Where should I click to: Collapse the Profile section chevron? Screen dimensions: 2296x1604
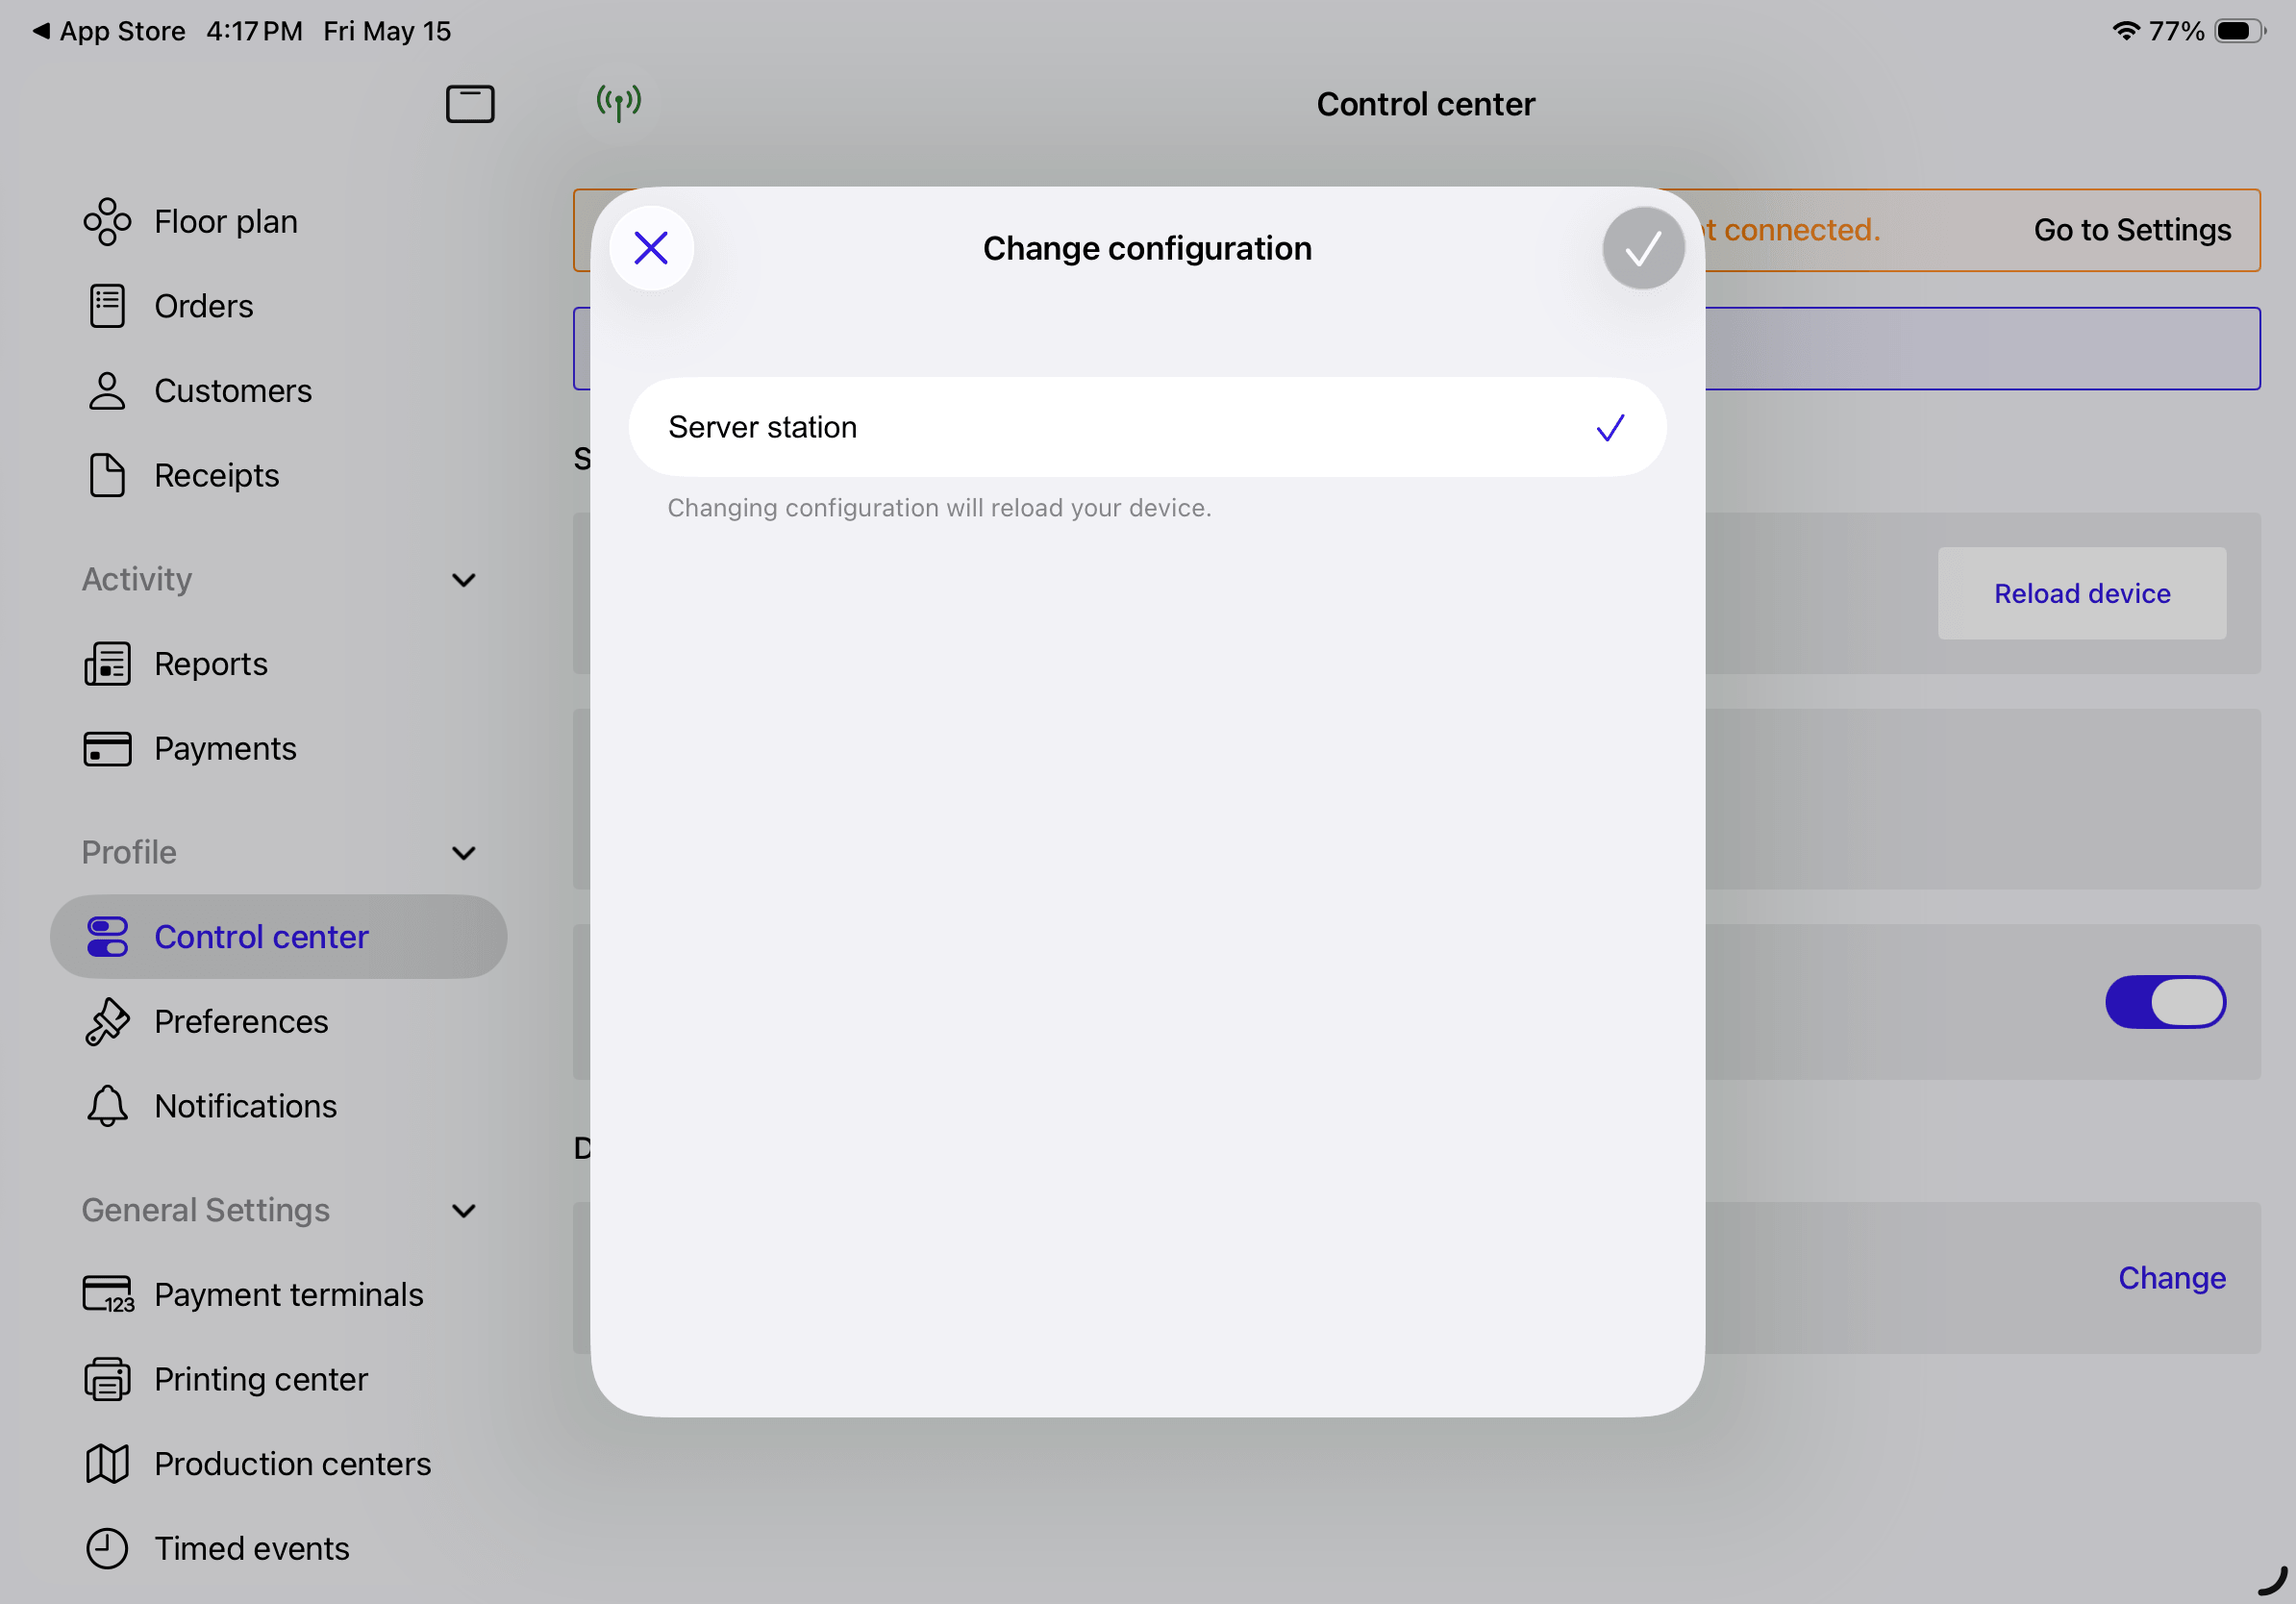click(464, 853)
